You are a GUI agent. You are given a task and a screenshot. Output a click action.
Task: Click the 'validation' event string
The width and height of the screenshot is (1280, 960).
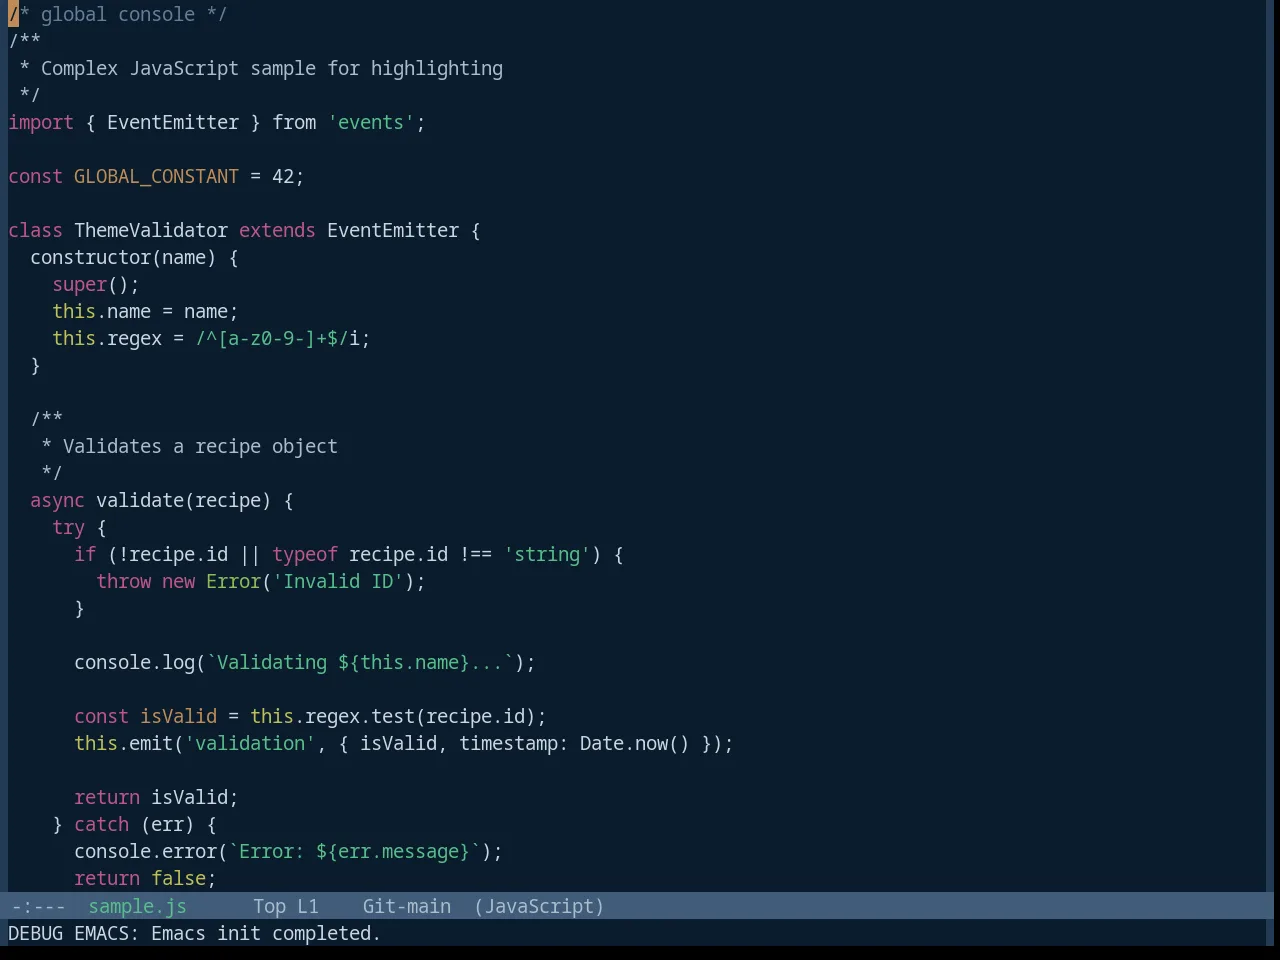[250, 743]
